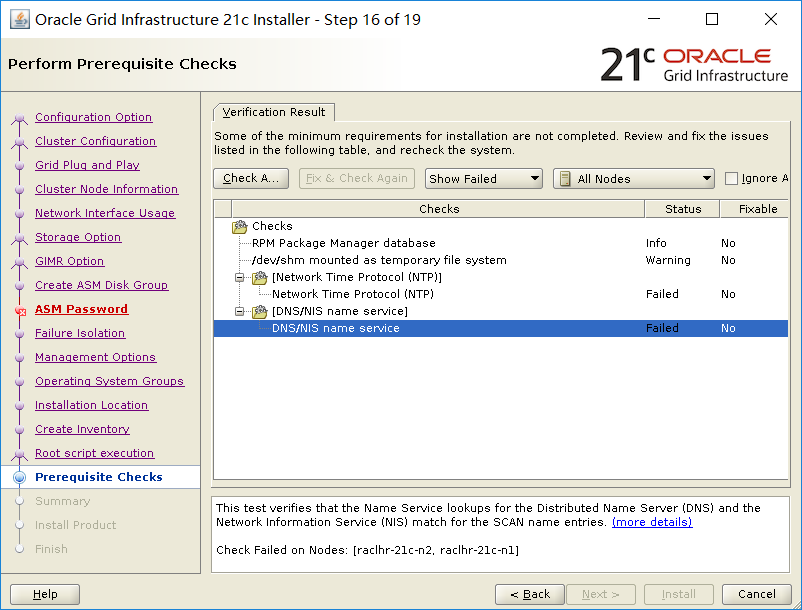The image size is (802, 610).
Task: Go to the Create ASM Disk Group step
Action: [102, 285]
